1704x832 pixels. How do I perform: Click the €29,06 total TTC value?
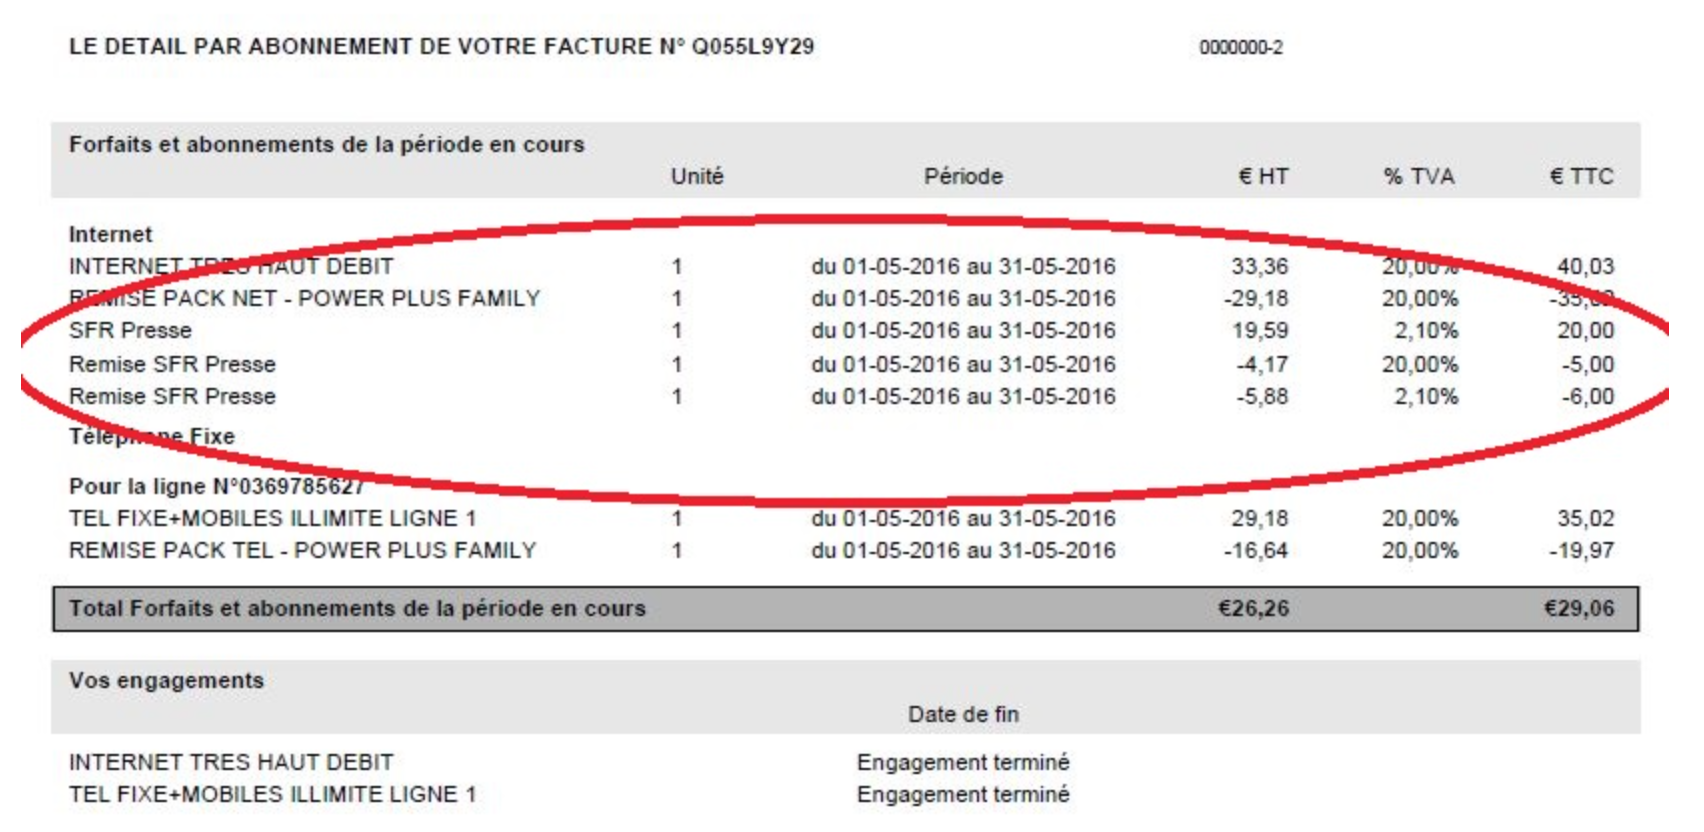[1579, 609]
